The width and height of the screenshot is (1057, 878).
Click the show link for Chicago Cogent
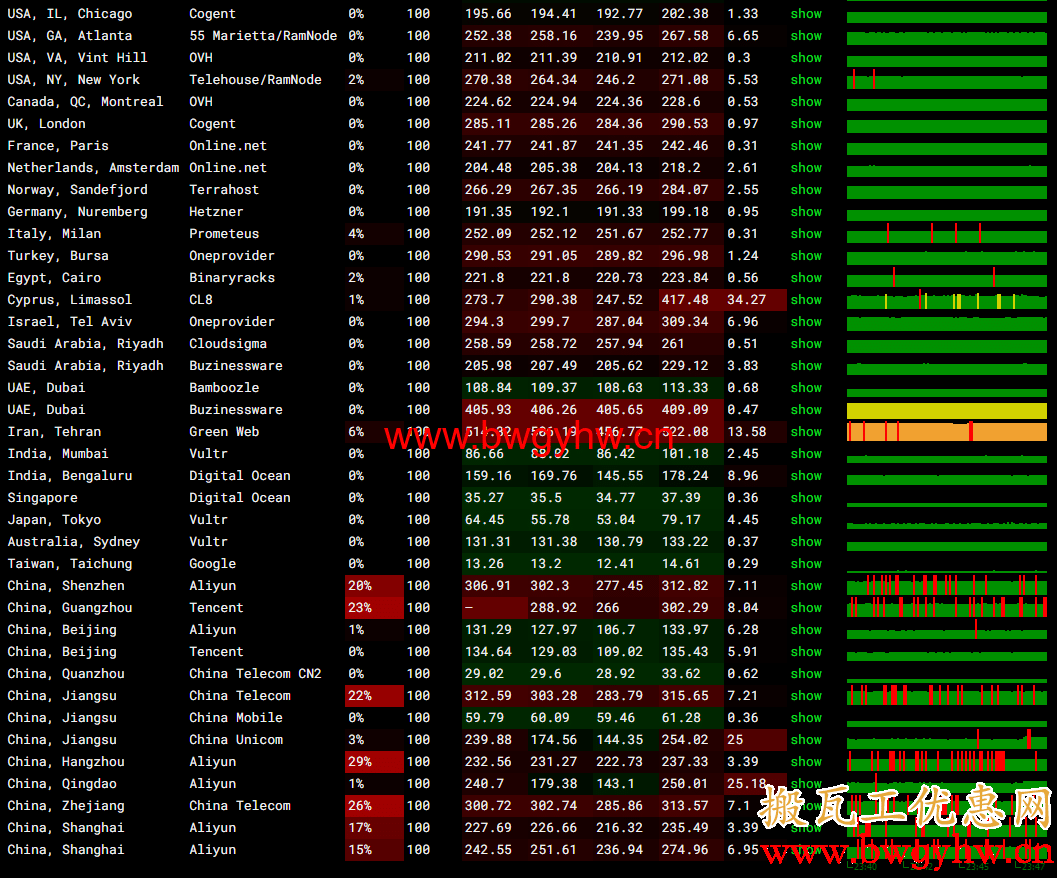(806, 13)
